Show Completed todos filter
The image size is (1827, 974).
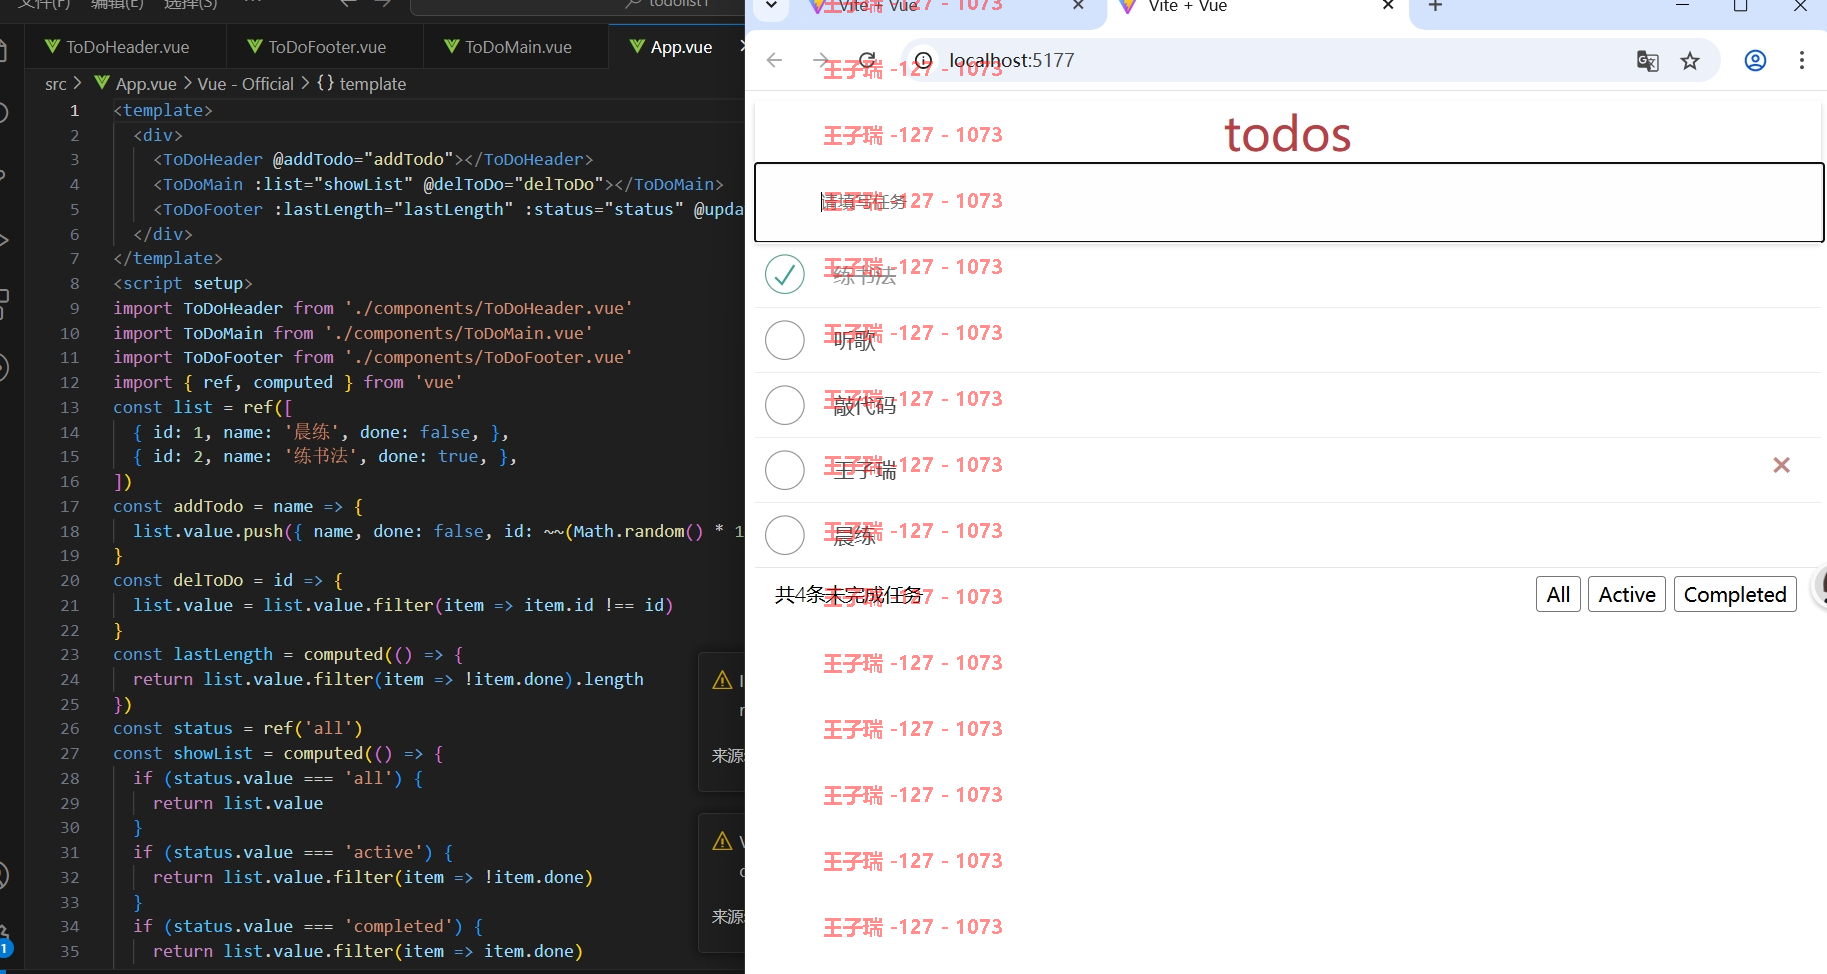1735,594
